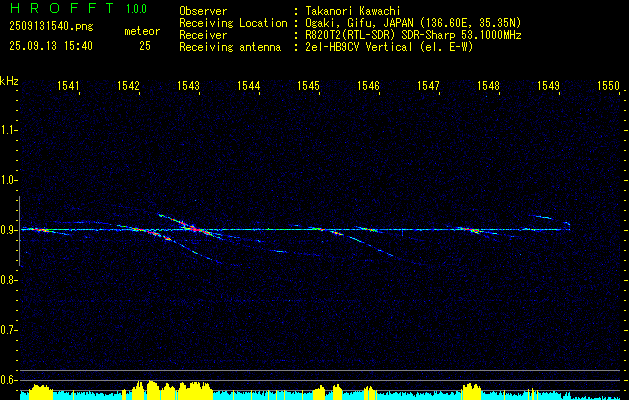Viewport: 629px width, 400px height.
Task: Click the 0.6 frequency axis label
Action: click(x=8, y=380)
